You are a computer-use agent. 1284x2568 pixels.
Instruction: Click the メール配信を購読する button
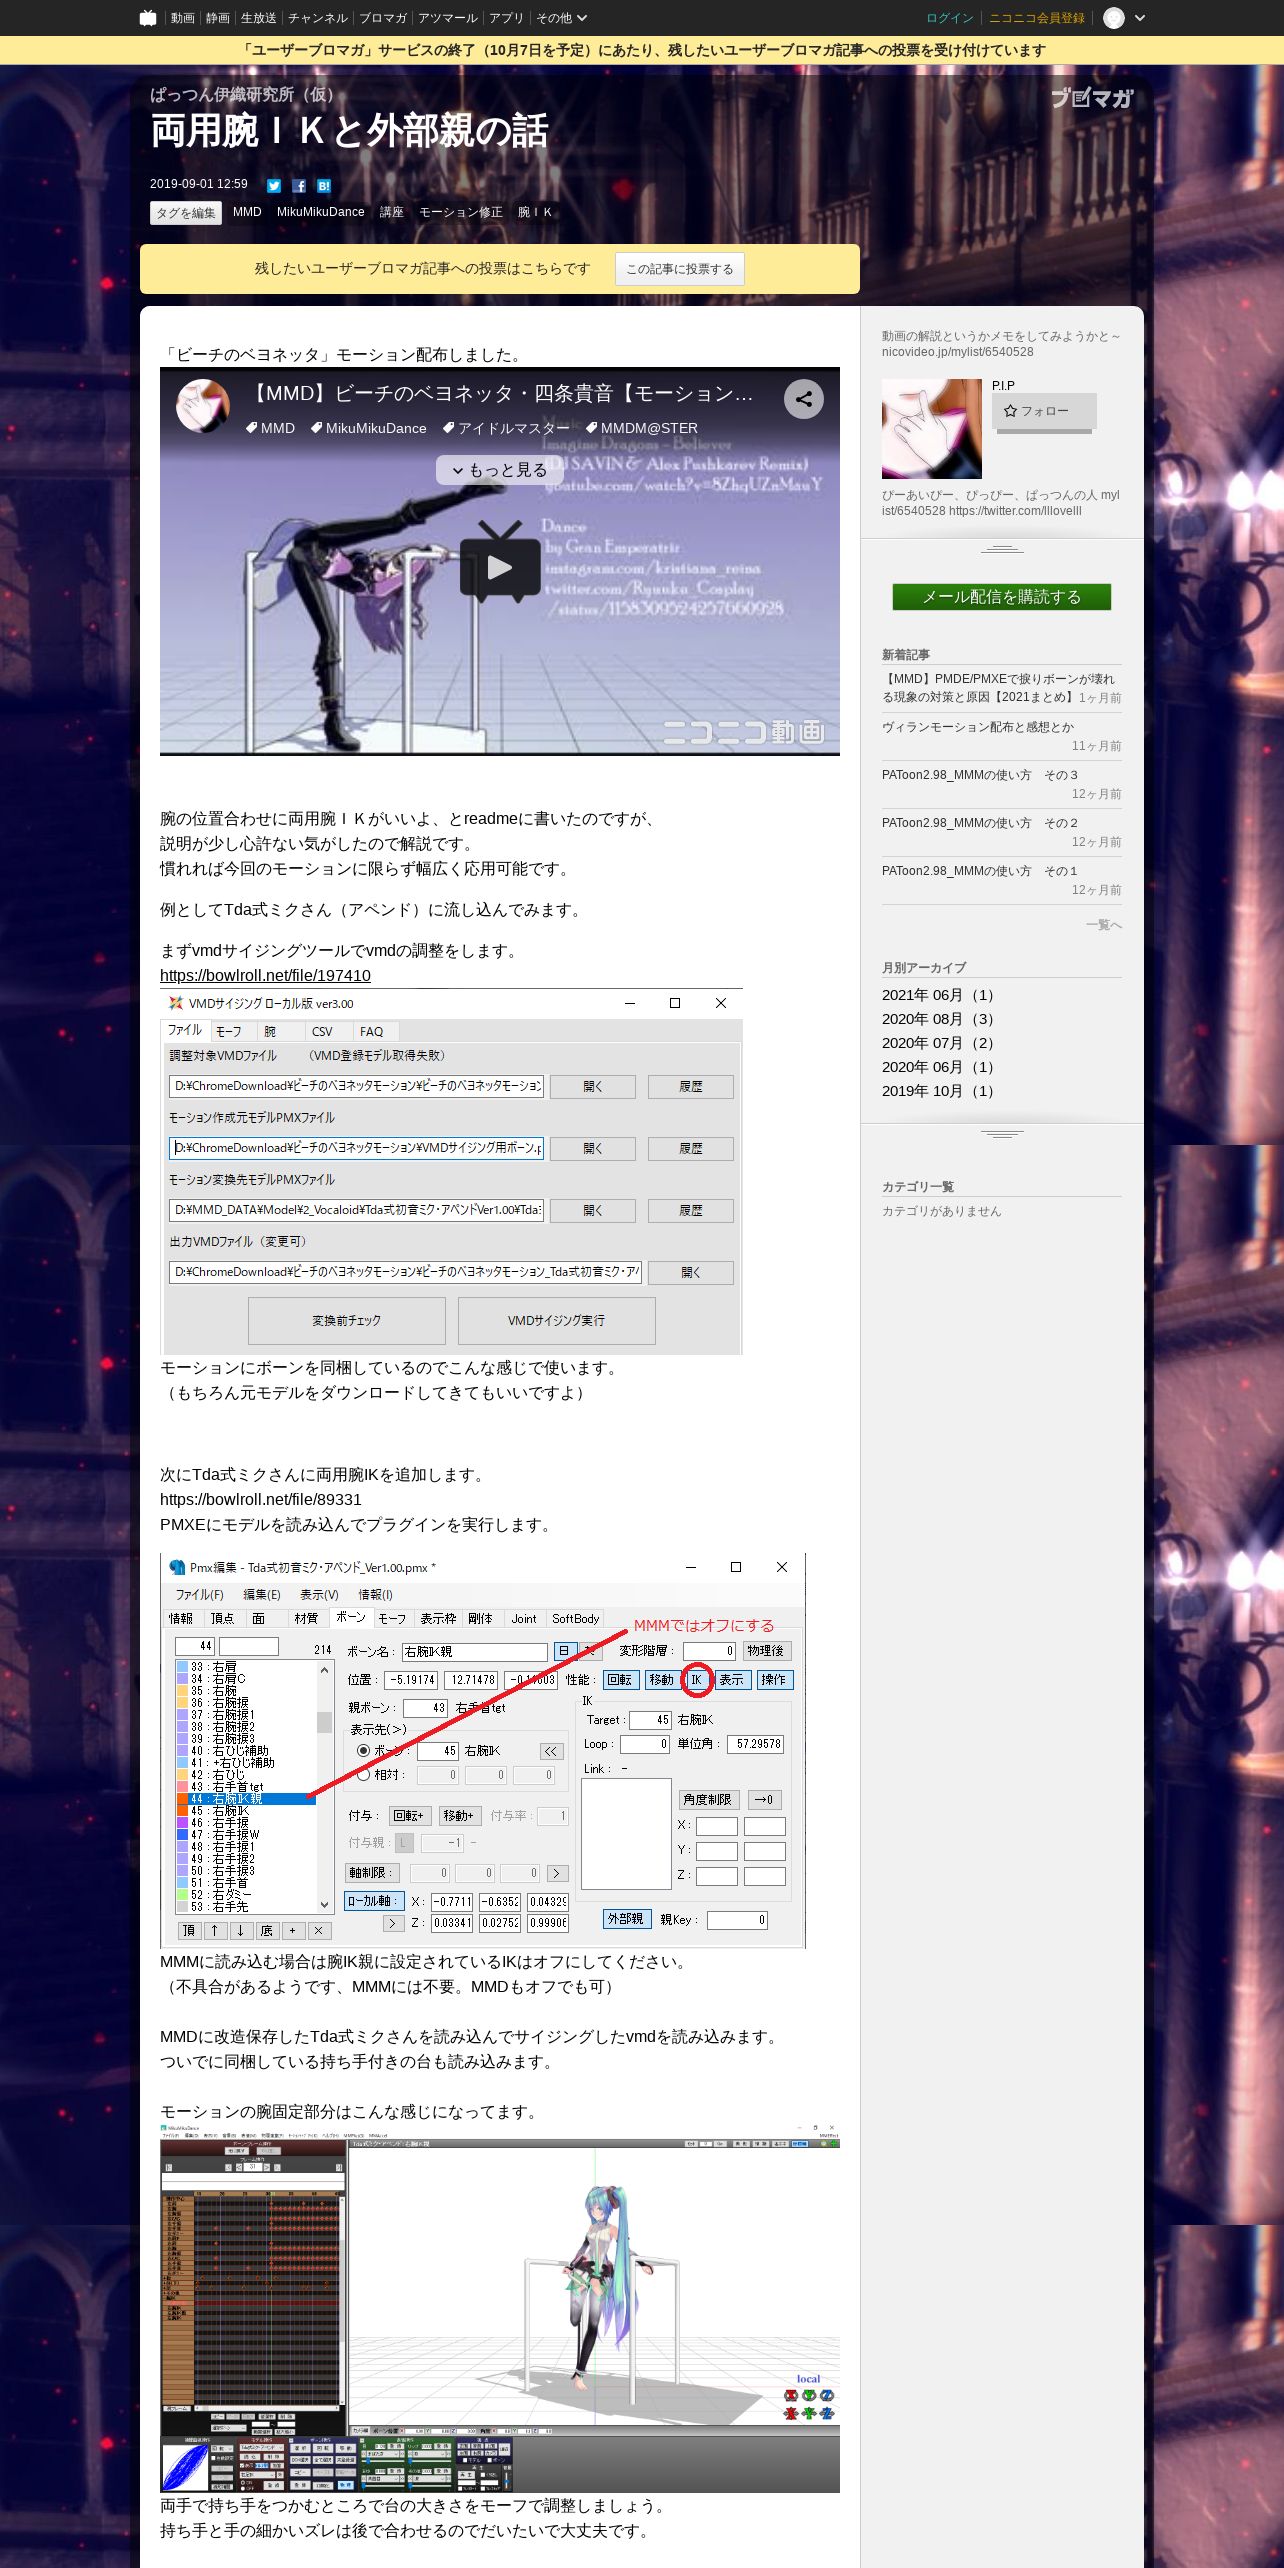point(1002,597)
